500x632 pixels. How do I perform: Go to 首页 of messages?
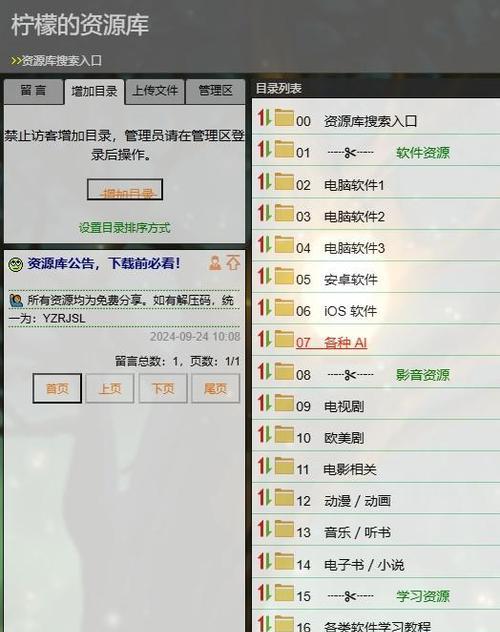click(x=57, y=389)
